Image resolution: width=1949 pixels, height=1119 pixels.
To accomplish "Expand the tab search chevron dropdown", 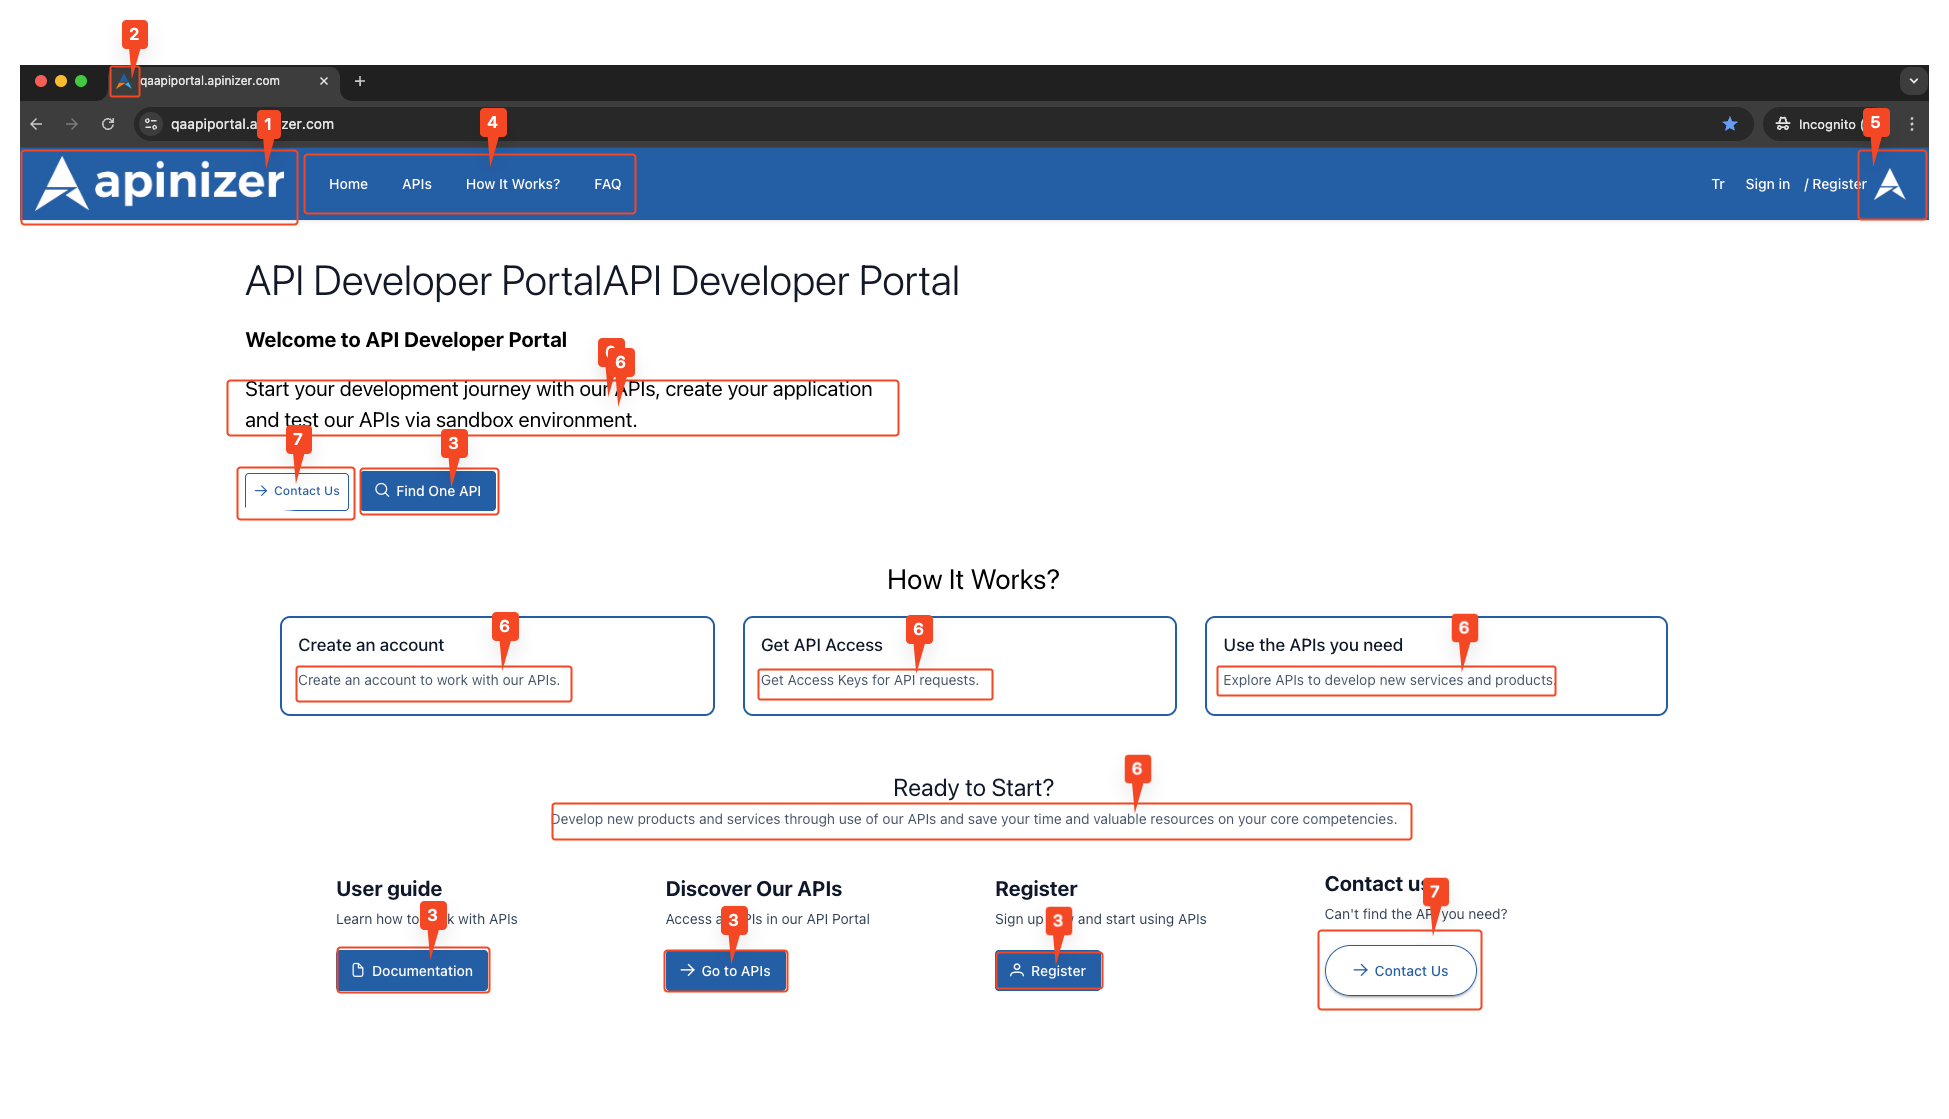I will (1913, 81).
